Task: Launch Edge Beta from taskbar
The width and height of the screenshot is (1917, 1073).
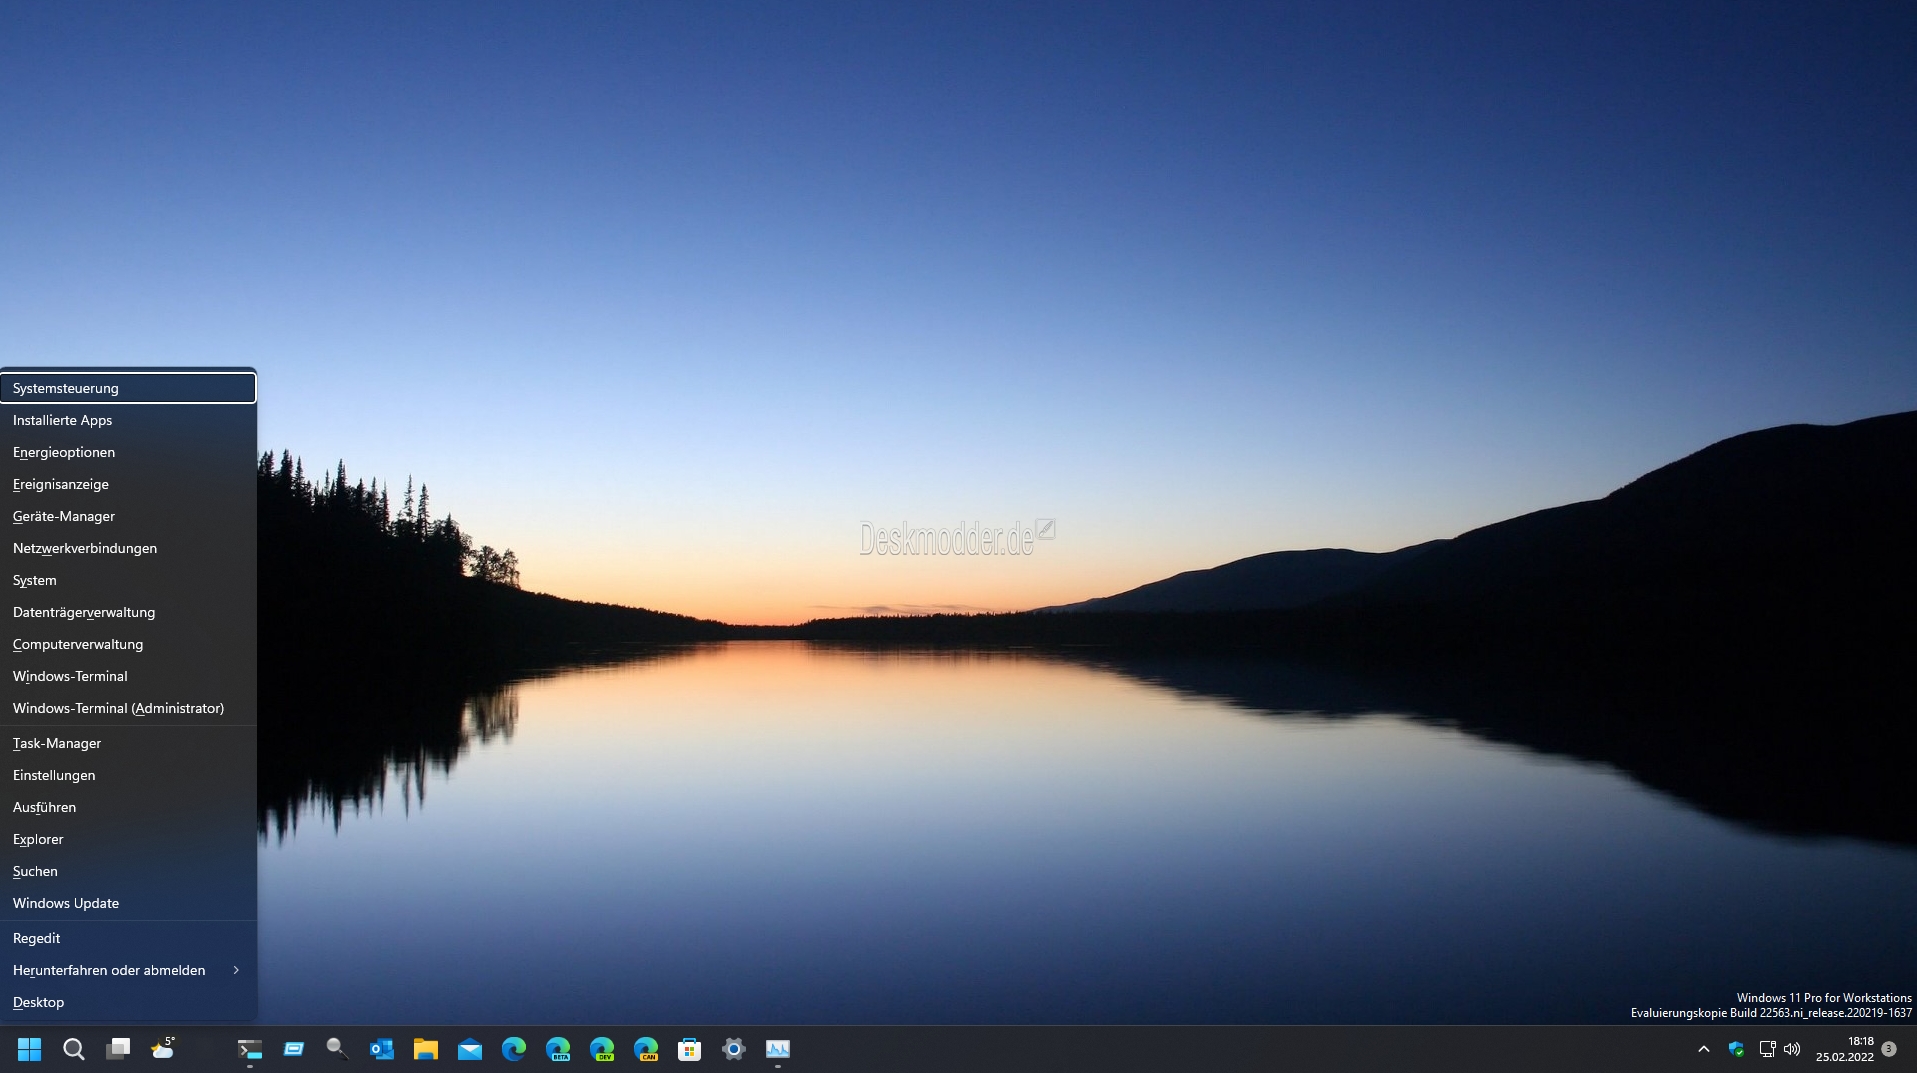Action: click(558, 1049)
